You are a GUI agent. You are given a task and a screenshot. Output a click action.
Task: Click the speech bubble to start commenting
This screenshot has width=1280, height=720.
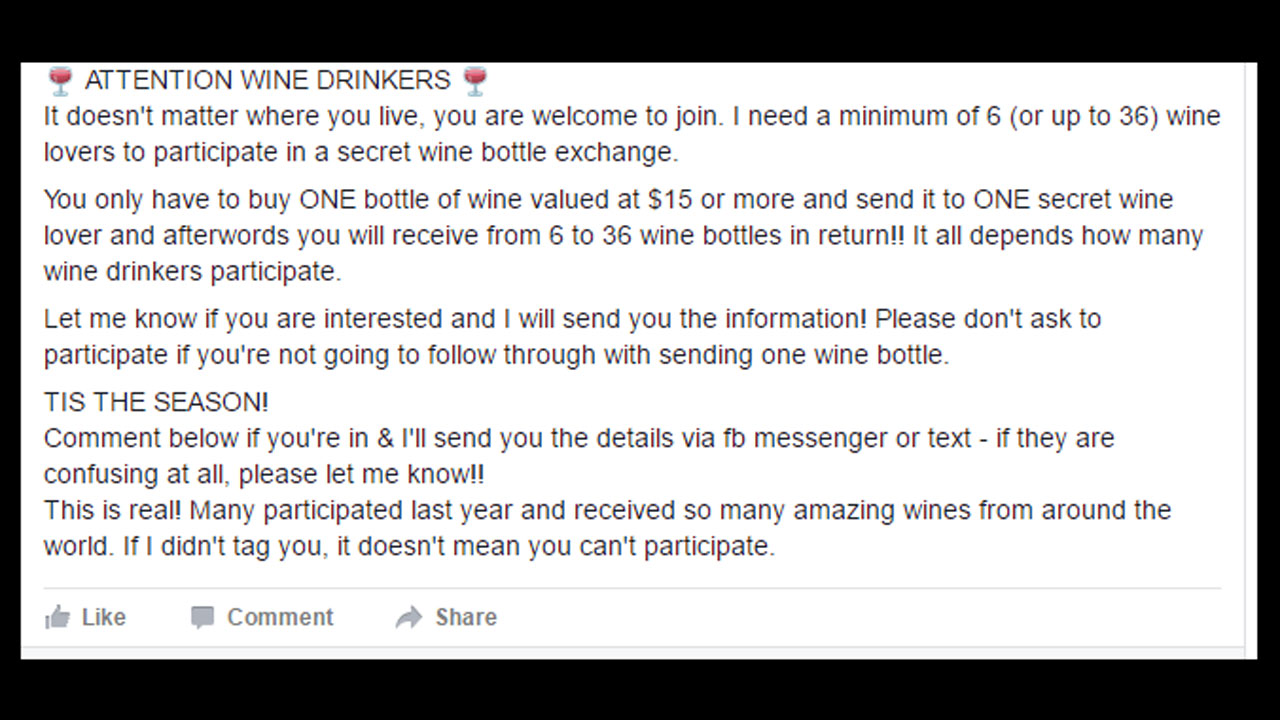point(202,617)
